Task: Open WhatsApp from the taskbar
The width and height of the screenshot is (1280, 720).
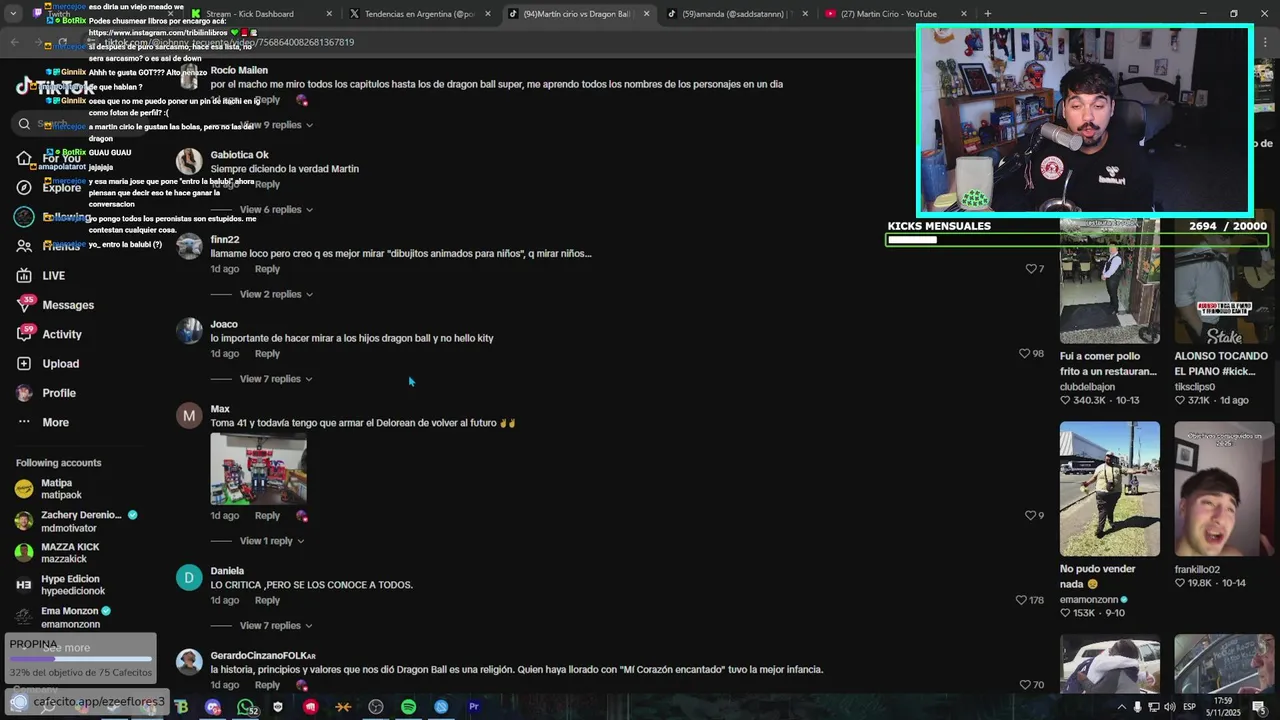Action: pyautogui.click(x=246, y=707)
